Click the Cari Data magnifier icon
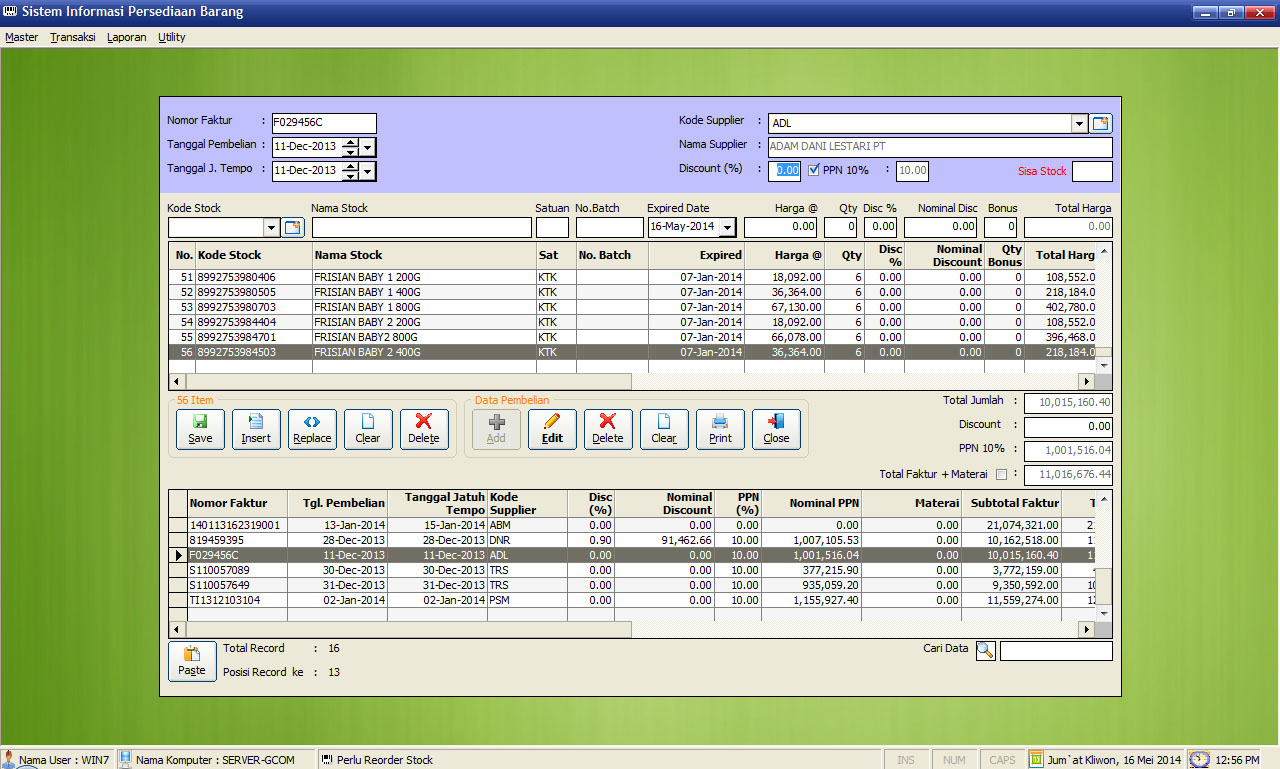 click(x=985, y=651)
